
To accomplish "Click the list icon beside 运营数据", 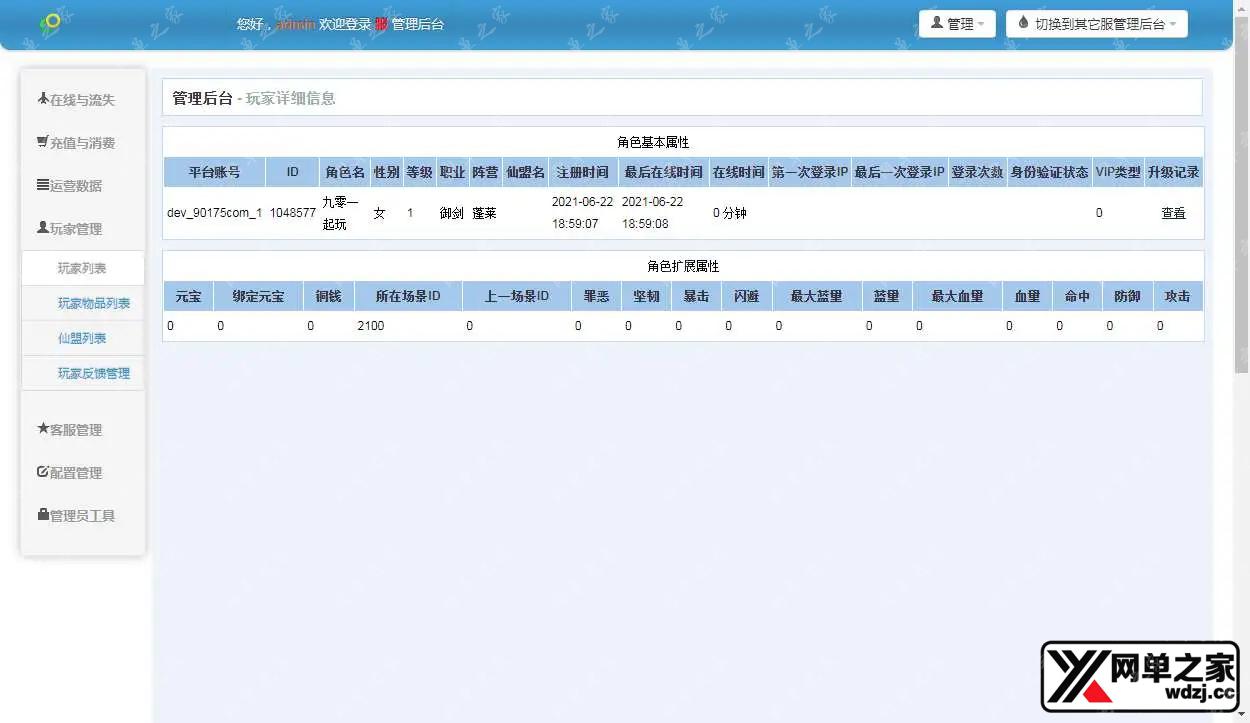I will tap(43, 185).
